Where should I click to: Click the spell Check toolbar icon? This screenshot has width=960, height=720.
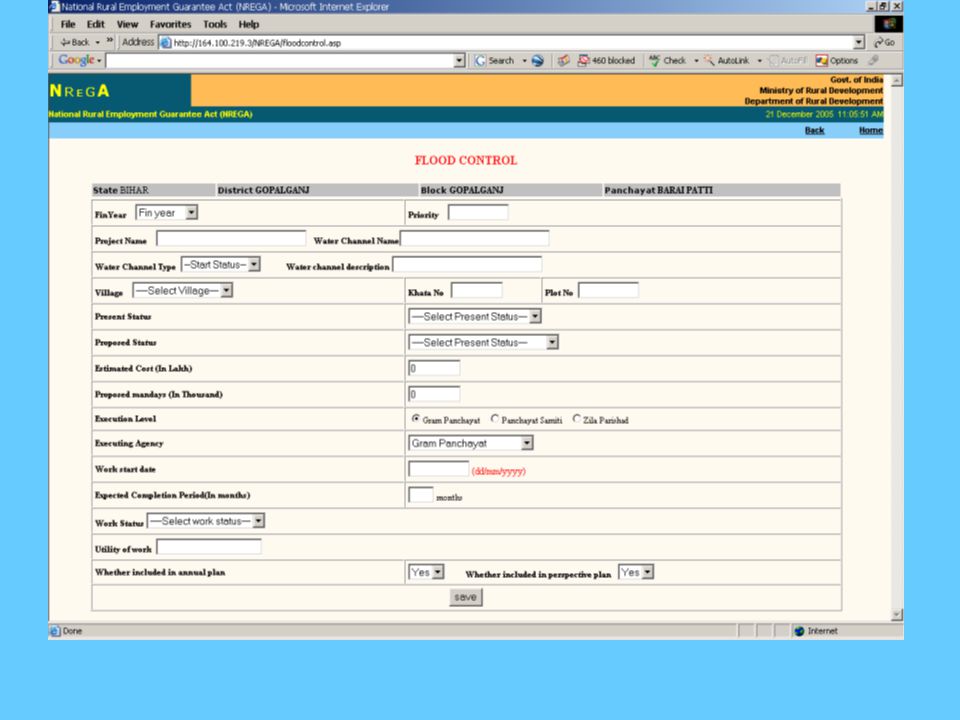click(654, 61)
